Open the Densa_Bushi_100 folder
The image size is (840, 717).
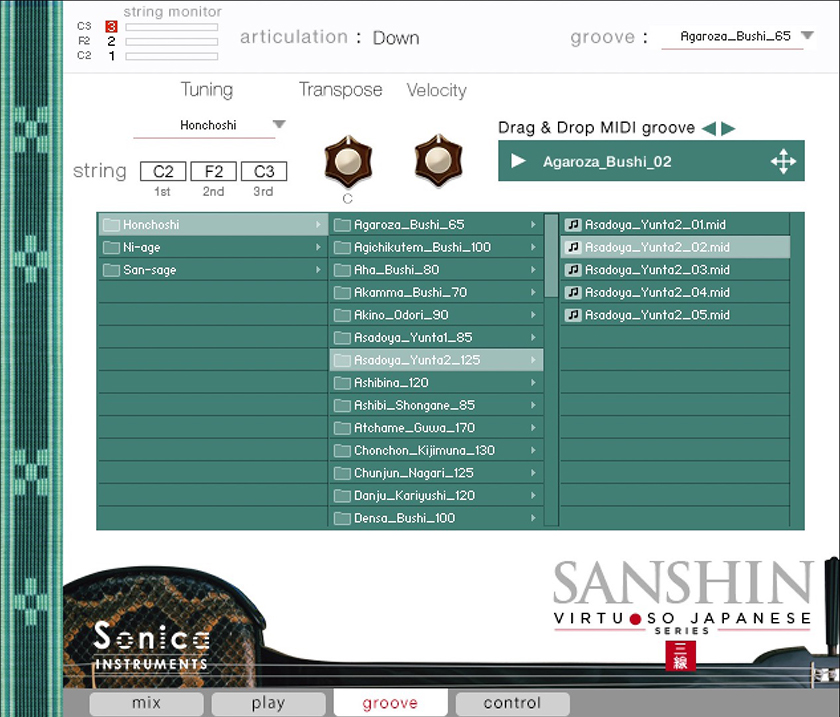436,518
